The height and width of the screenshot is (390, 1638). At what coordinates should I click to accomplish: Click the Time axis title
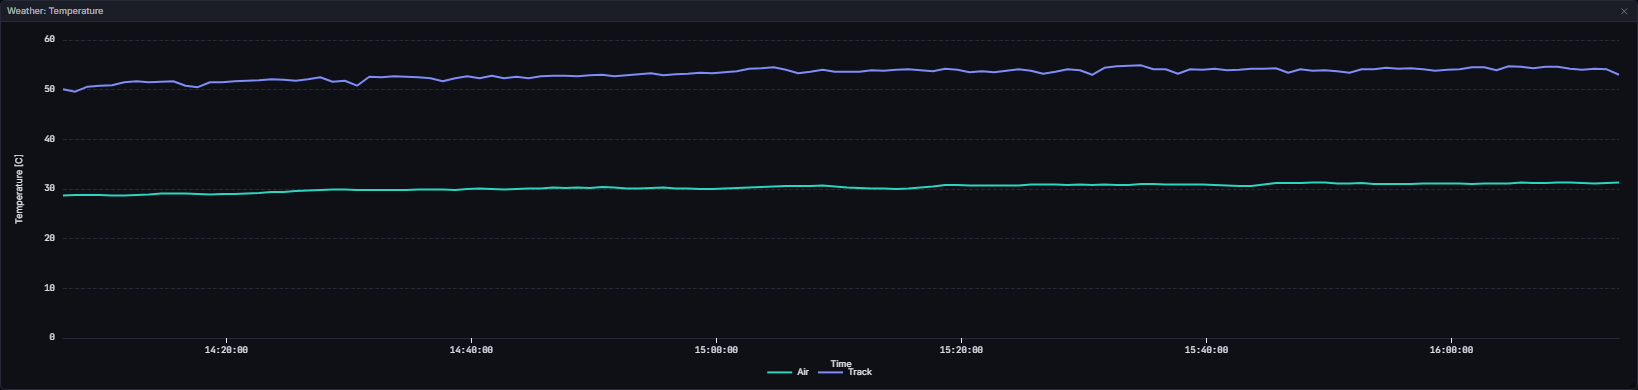[841, 363]
